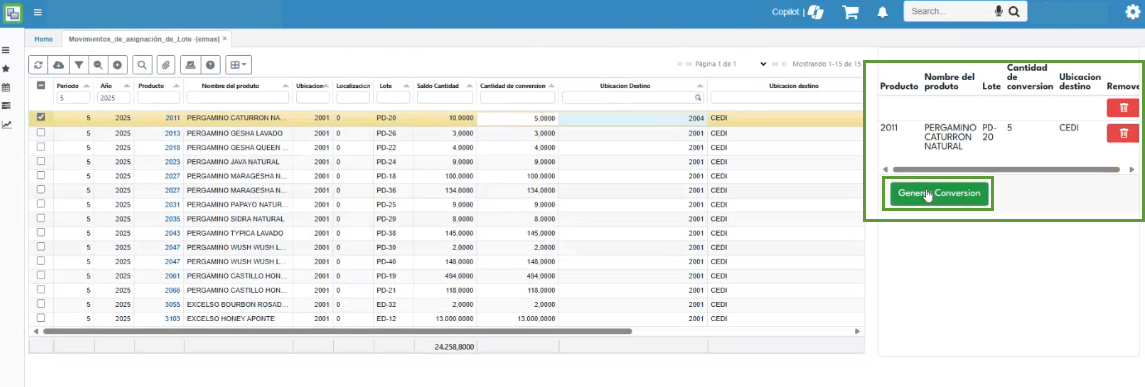Click the stamp toolbar icon
Screen dimensions: 1145x387
click(191, 65)
